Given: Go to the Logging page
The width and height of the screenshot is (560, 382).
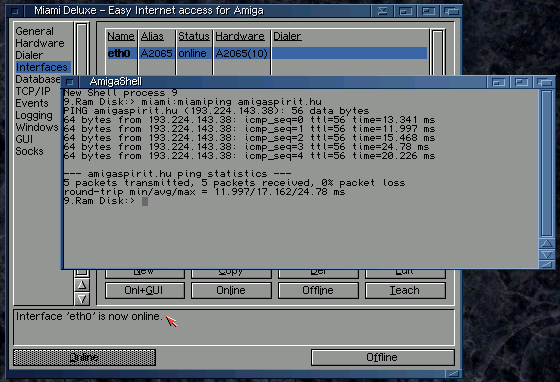Looking at the screenshot, I should pyautogui.click(x=34, y=115).
